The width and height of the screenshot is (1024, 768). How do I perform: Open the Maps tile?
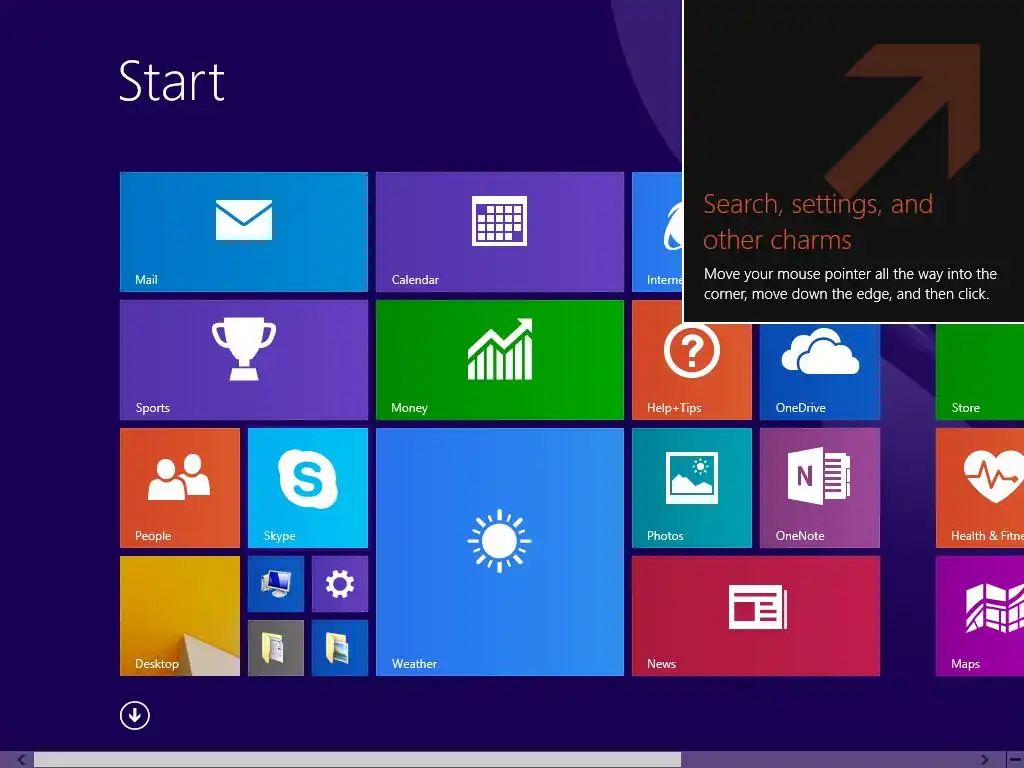click(980, 616)
